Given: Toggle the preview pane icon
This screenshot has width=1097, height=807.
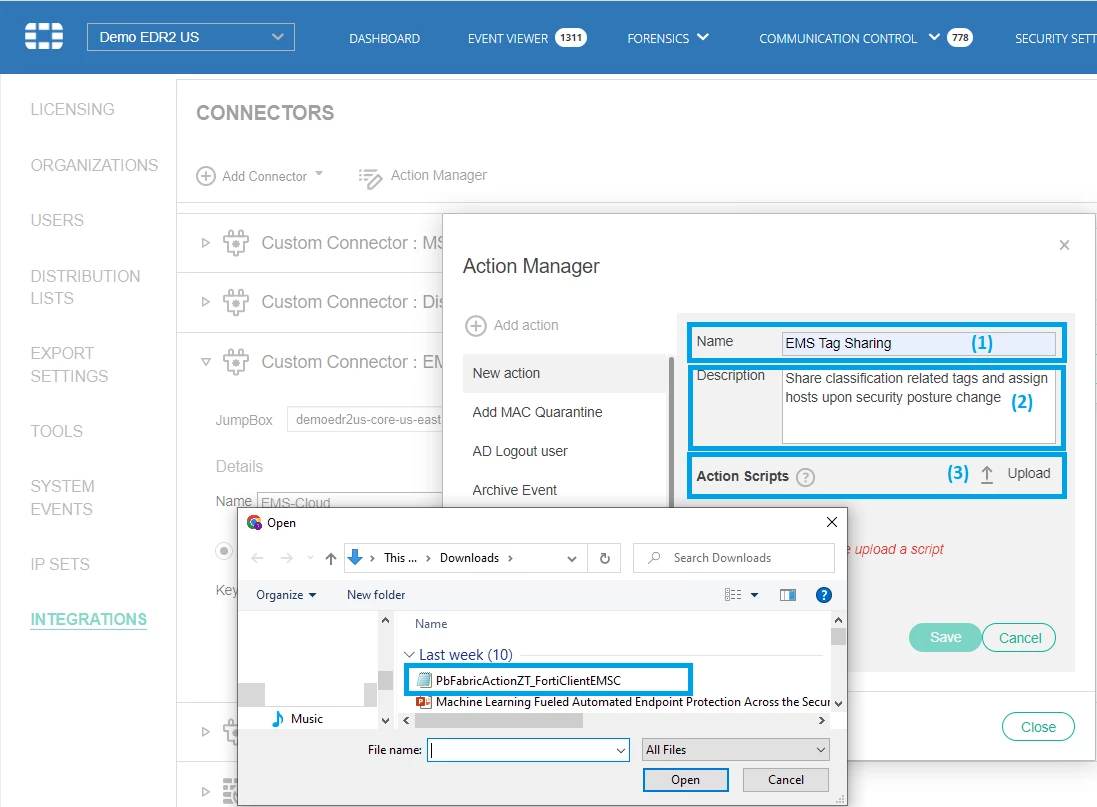Looking at the screenshot, I should coord(788,595).
